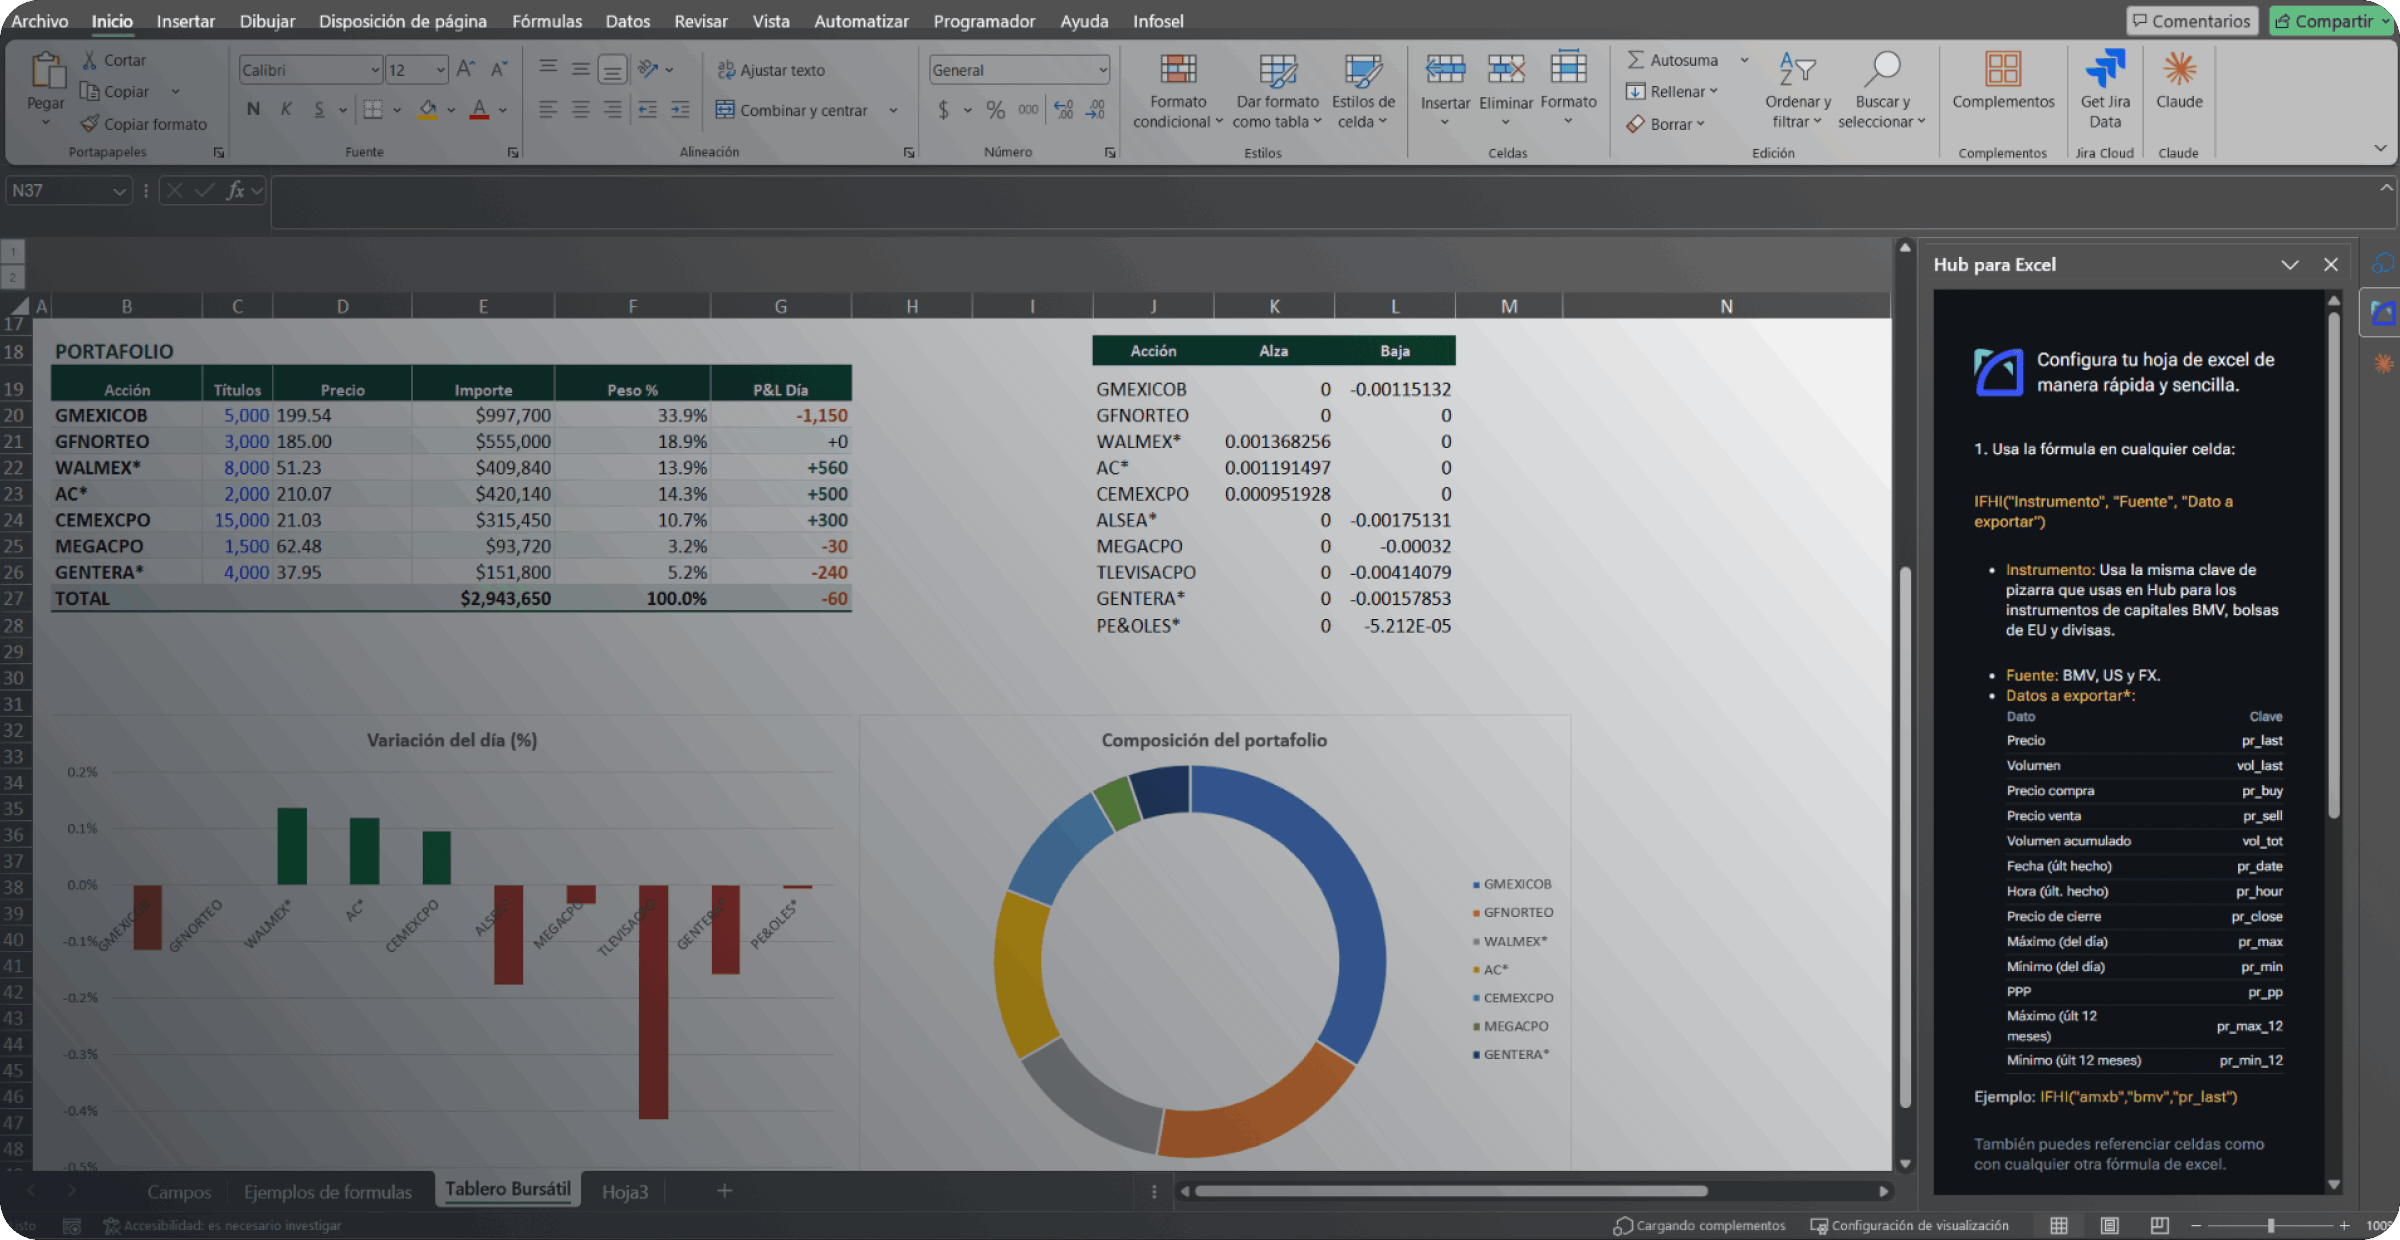Open Formato condicional menu
This screenshot has height=1240, width=2400.
pos(1178,91)
